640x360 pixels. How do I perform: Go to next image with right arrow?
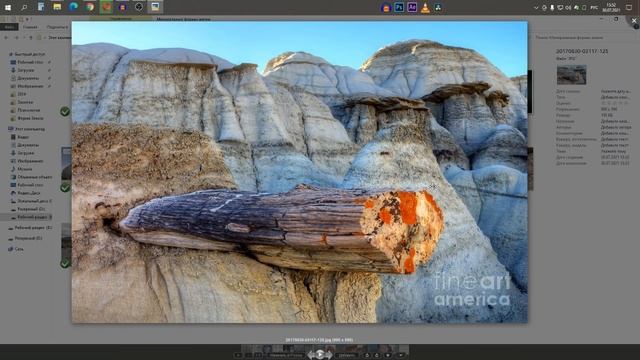point(329,355)
